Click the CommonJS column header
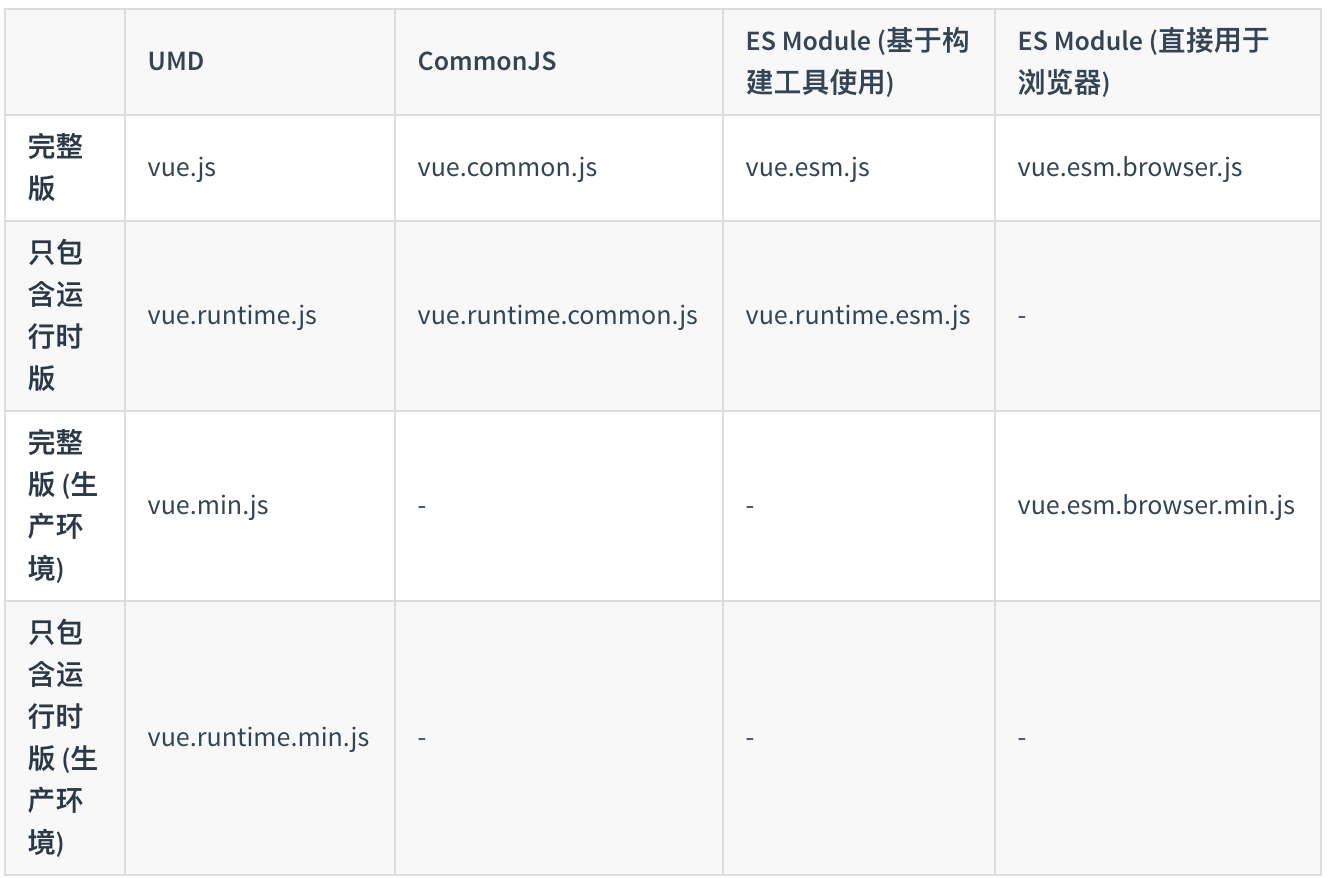Image resolution: width=1328 pixels, height=878 pixels. [487, 61]
